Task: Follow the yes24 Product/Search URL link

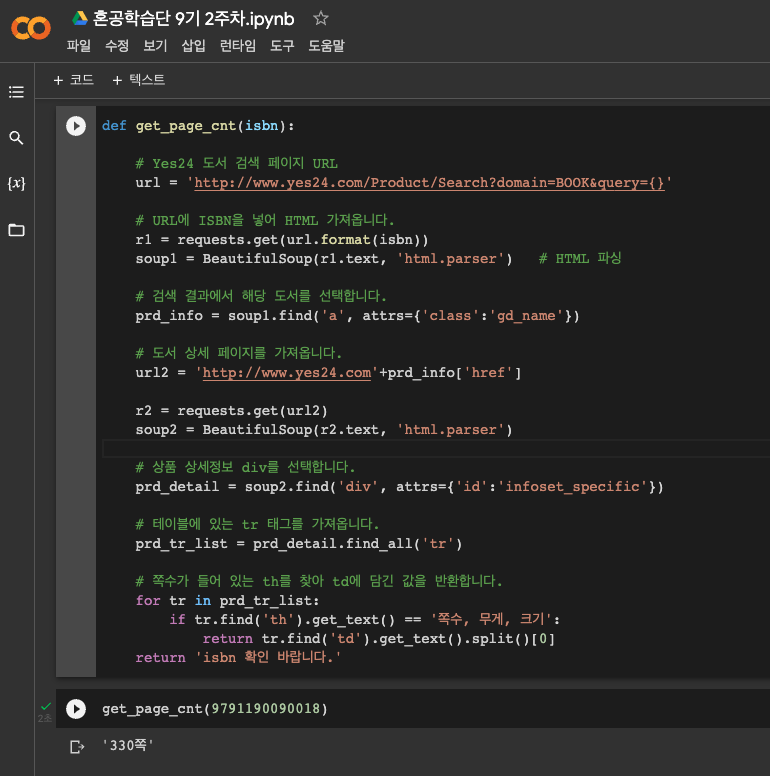Action: click(429, 183)
